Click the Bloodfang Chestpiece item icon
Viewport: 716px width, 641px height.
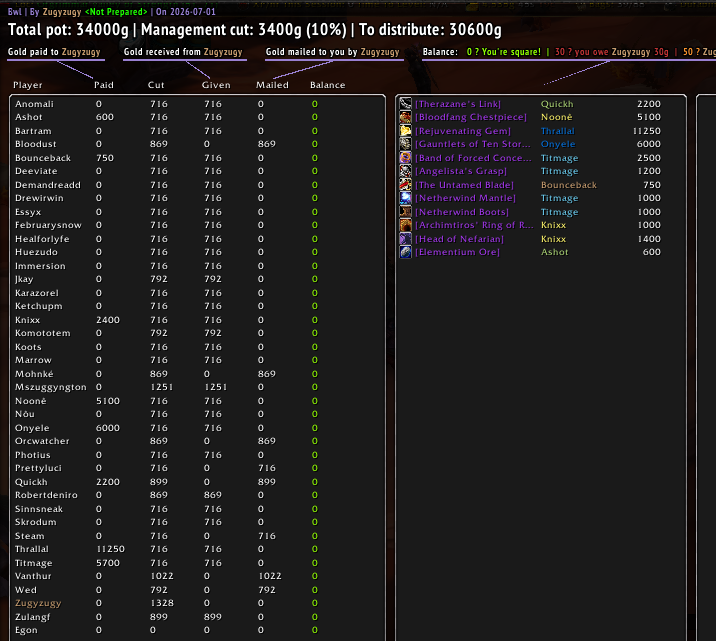[405, 117]
